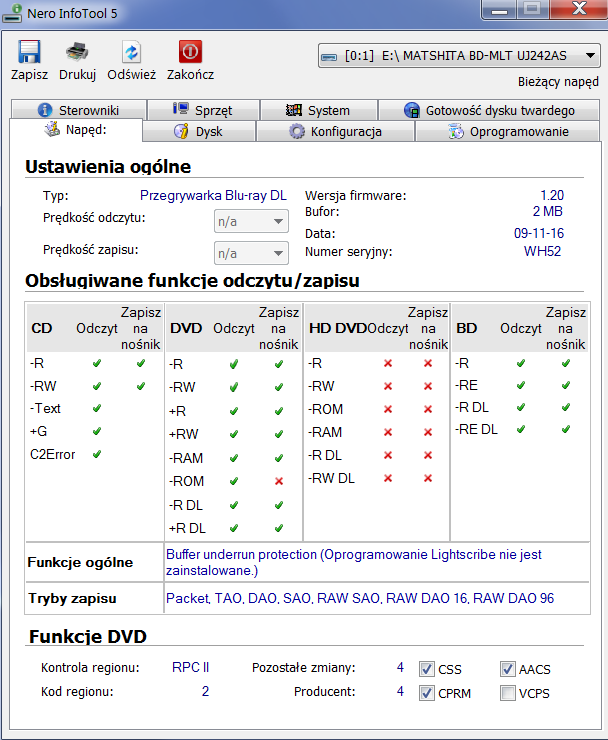Click the date value 09-11-16
This screenshot has height=740, width=608.
(539, 233)
